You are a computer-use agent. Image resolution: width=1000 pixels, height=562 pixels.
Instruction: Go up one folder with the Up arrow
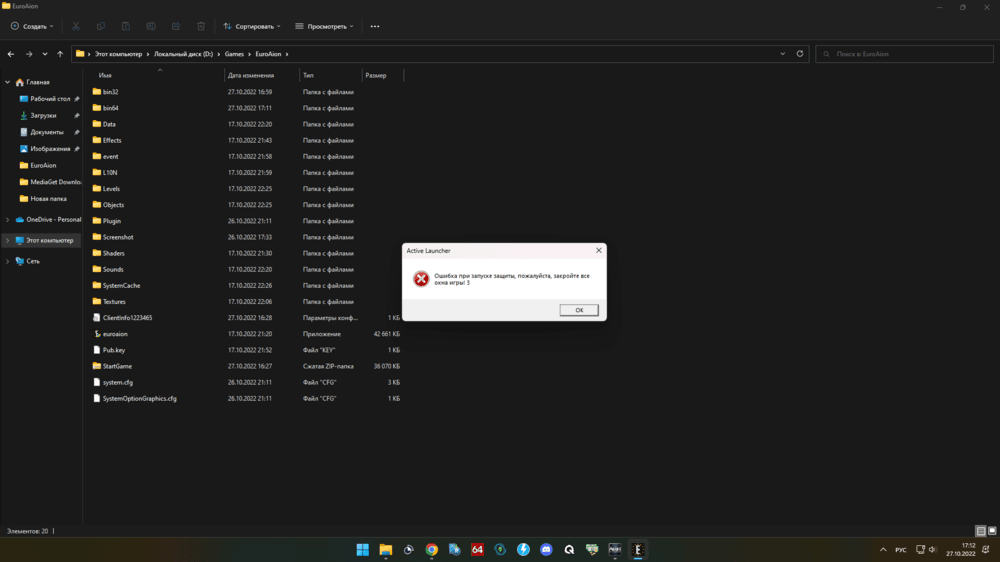(60, 54)
